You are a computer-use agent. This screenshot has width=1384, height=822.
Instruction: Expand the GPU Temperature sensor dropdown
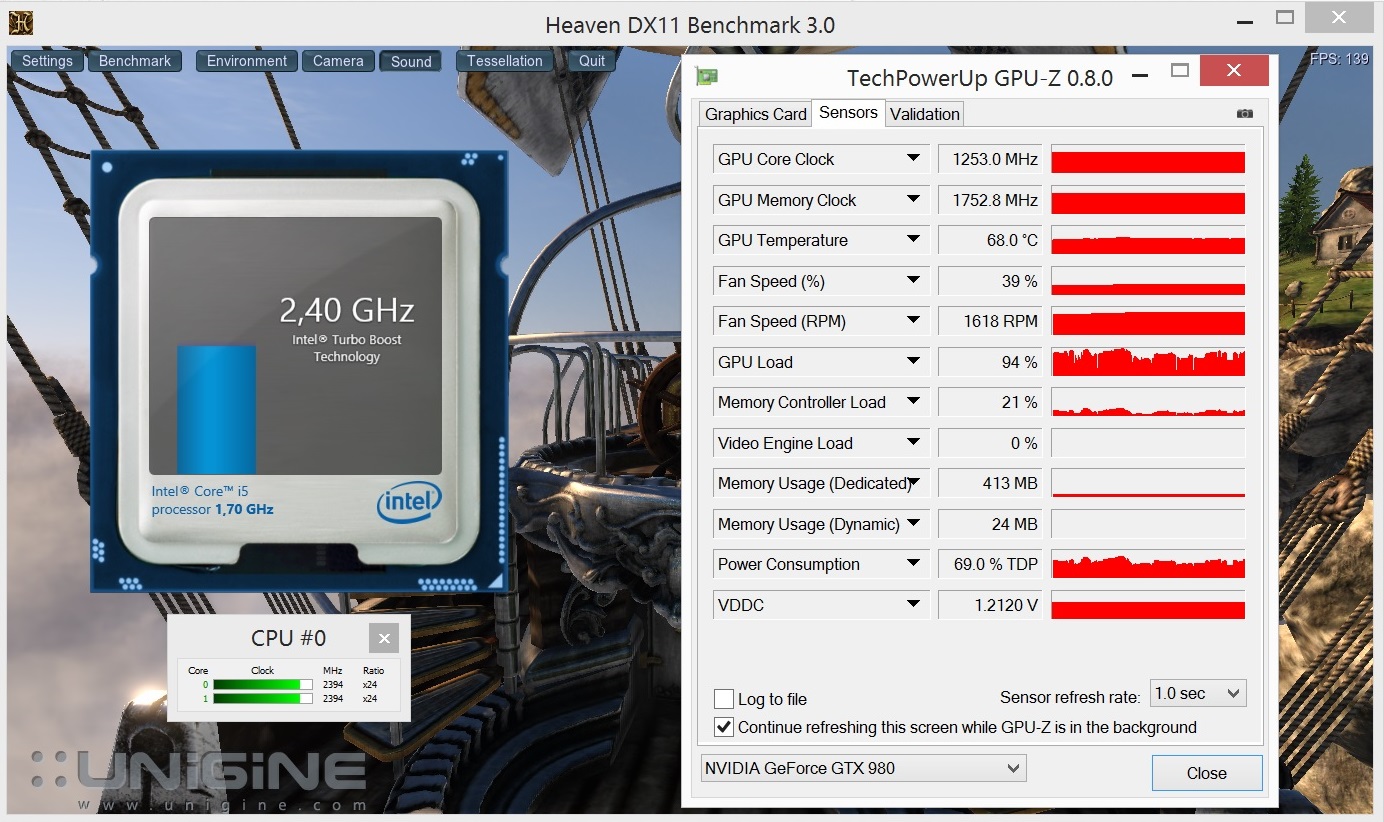[x=913, y=240]
